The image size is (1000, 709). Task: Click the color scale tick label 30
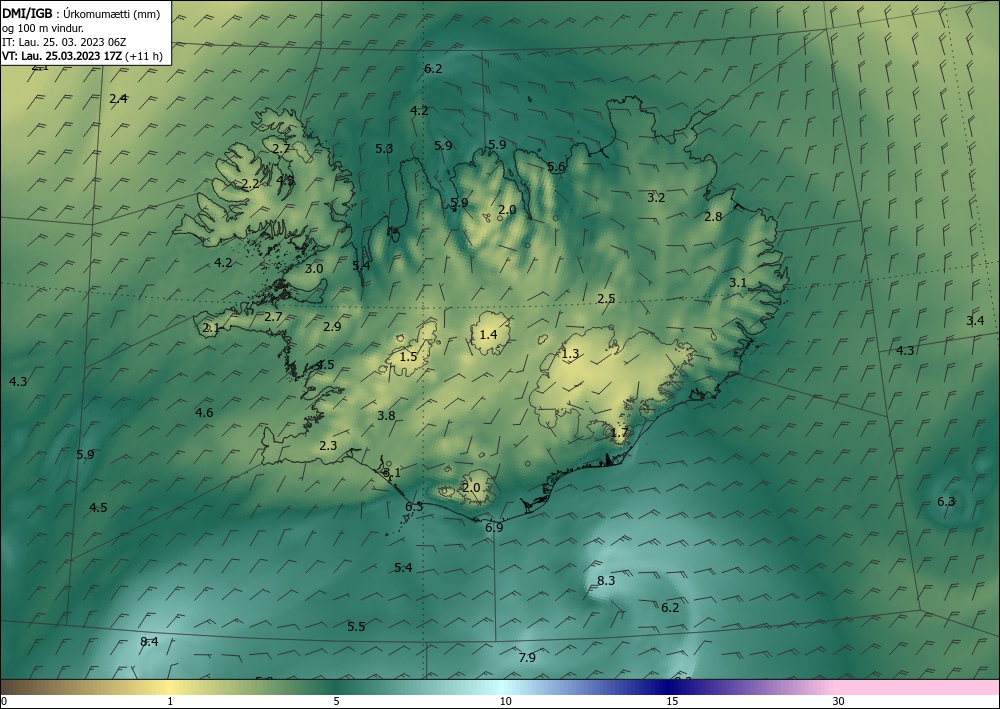[839, 702]
